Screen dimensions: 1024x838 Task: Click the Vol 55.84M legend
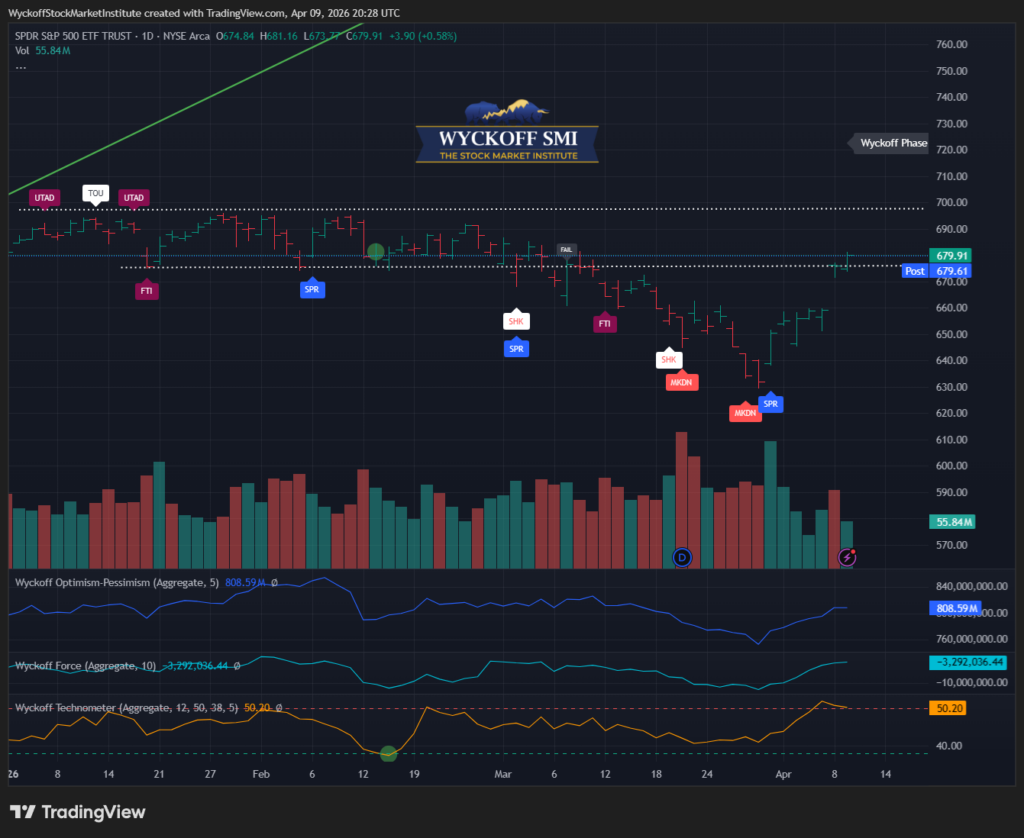point(39,51)
